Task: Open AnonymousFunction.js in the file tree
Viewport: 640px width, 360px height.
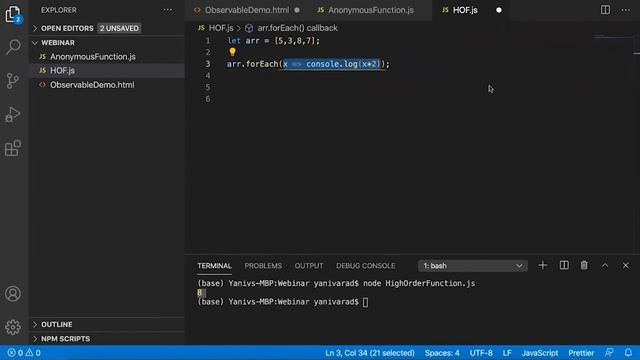Action: tap(93, 57)
